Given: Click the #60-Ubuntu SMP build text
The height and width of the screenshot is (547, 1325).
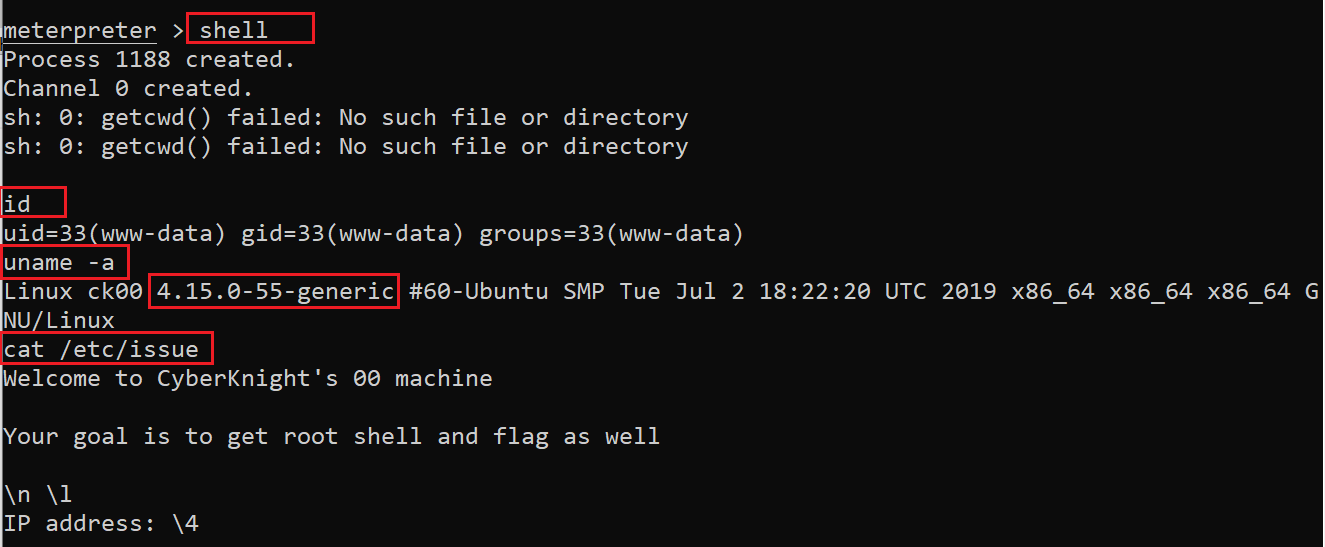Looking at the screenshot, I should pyautogui.click(x=506, y=292).
